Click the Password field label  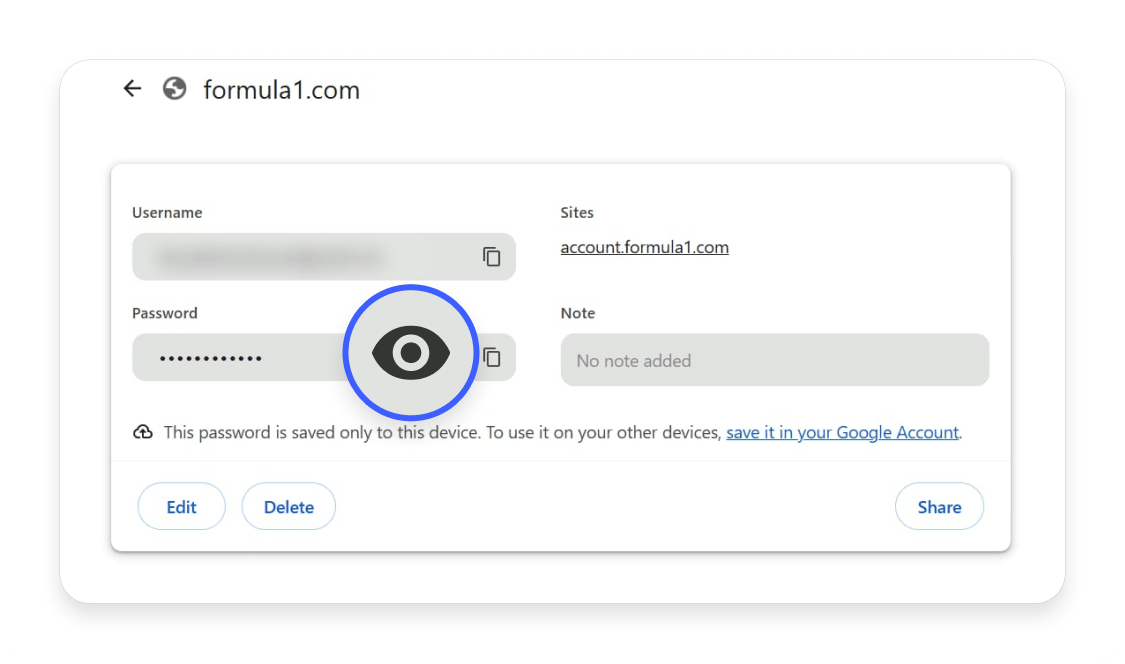[x=164, y=313]
